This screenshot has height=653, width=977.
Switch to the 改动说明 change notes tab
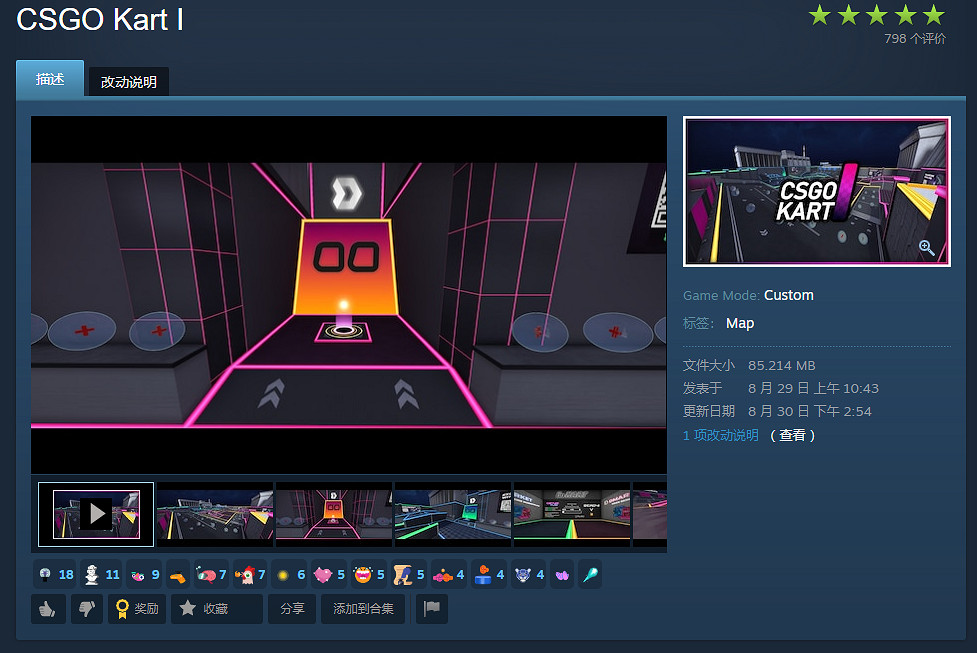pyautogui.click(x=129, y=82)
